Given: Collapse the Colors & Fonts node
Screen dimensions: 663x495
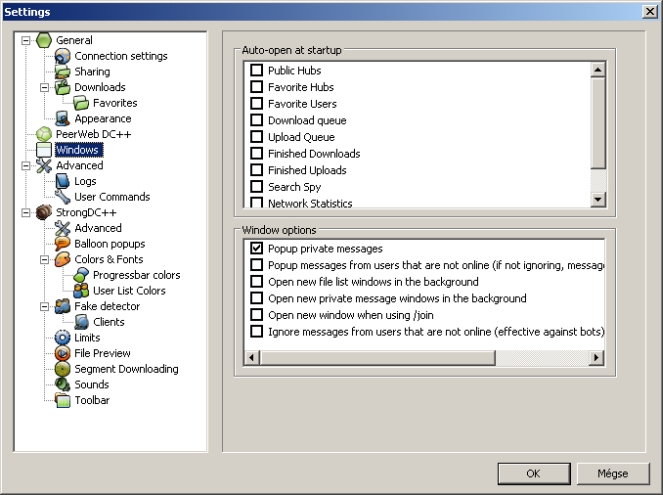Looking at the screenshot, I should coord(45,260).
